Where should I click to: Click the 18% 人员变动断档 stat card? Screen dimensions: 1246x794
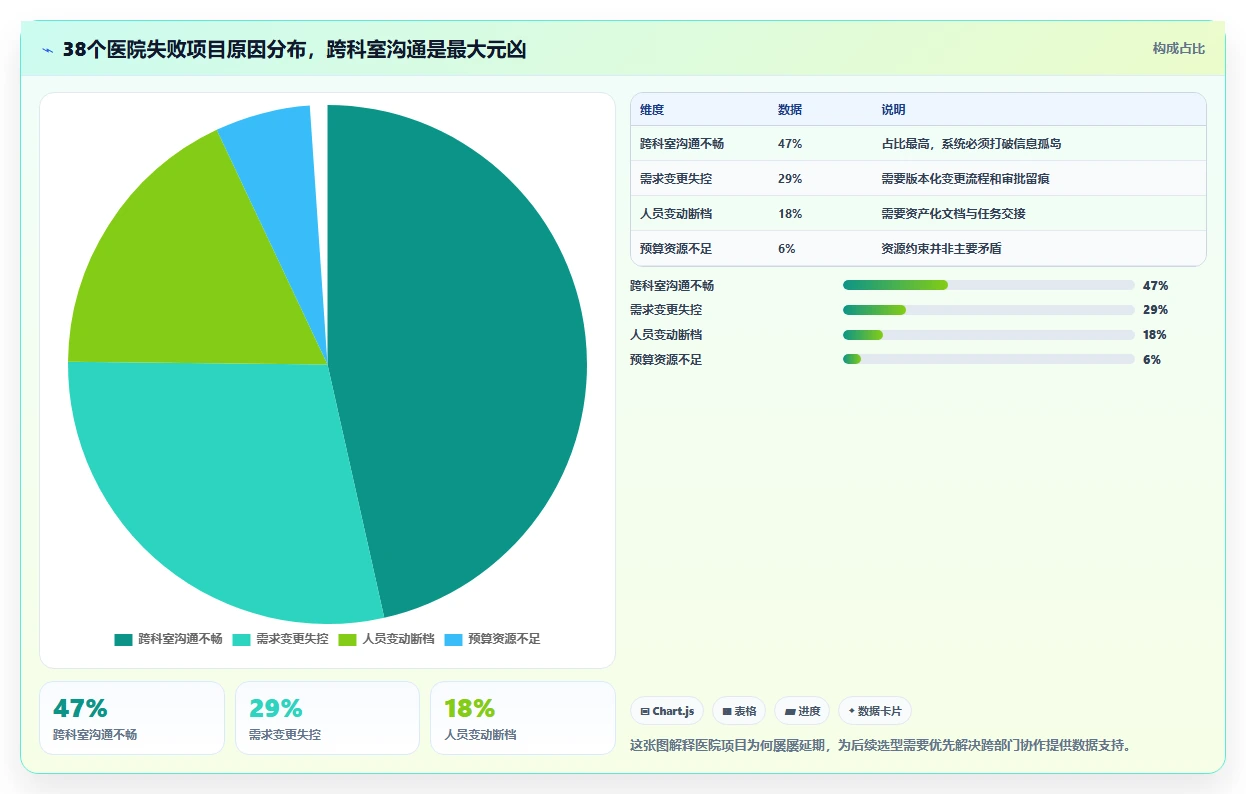coord(523,718)
